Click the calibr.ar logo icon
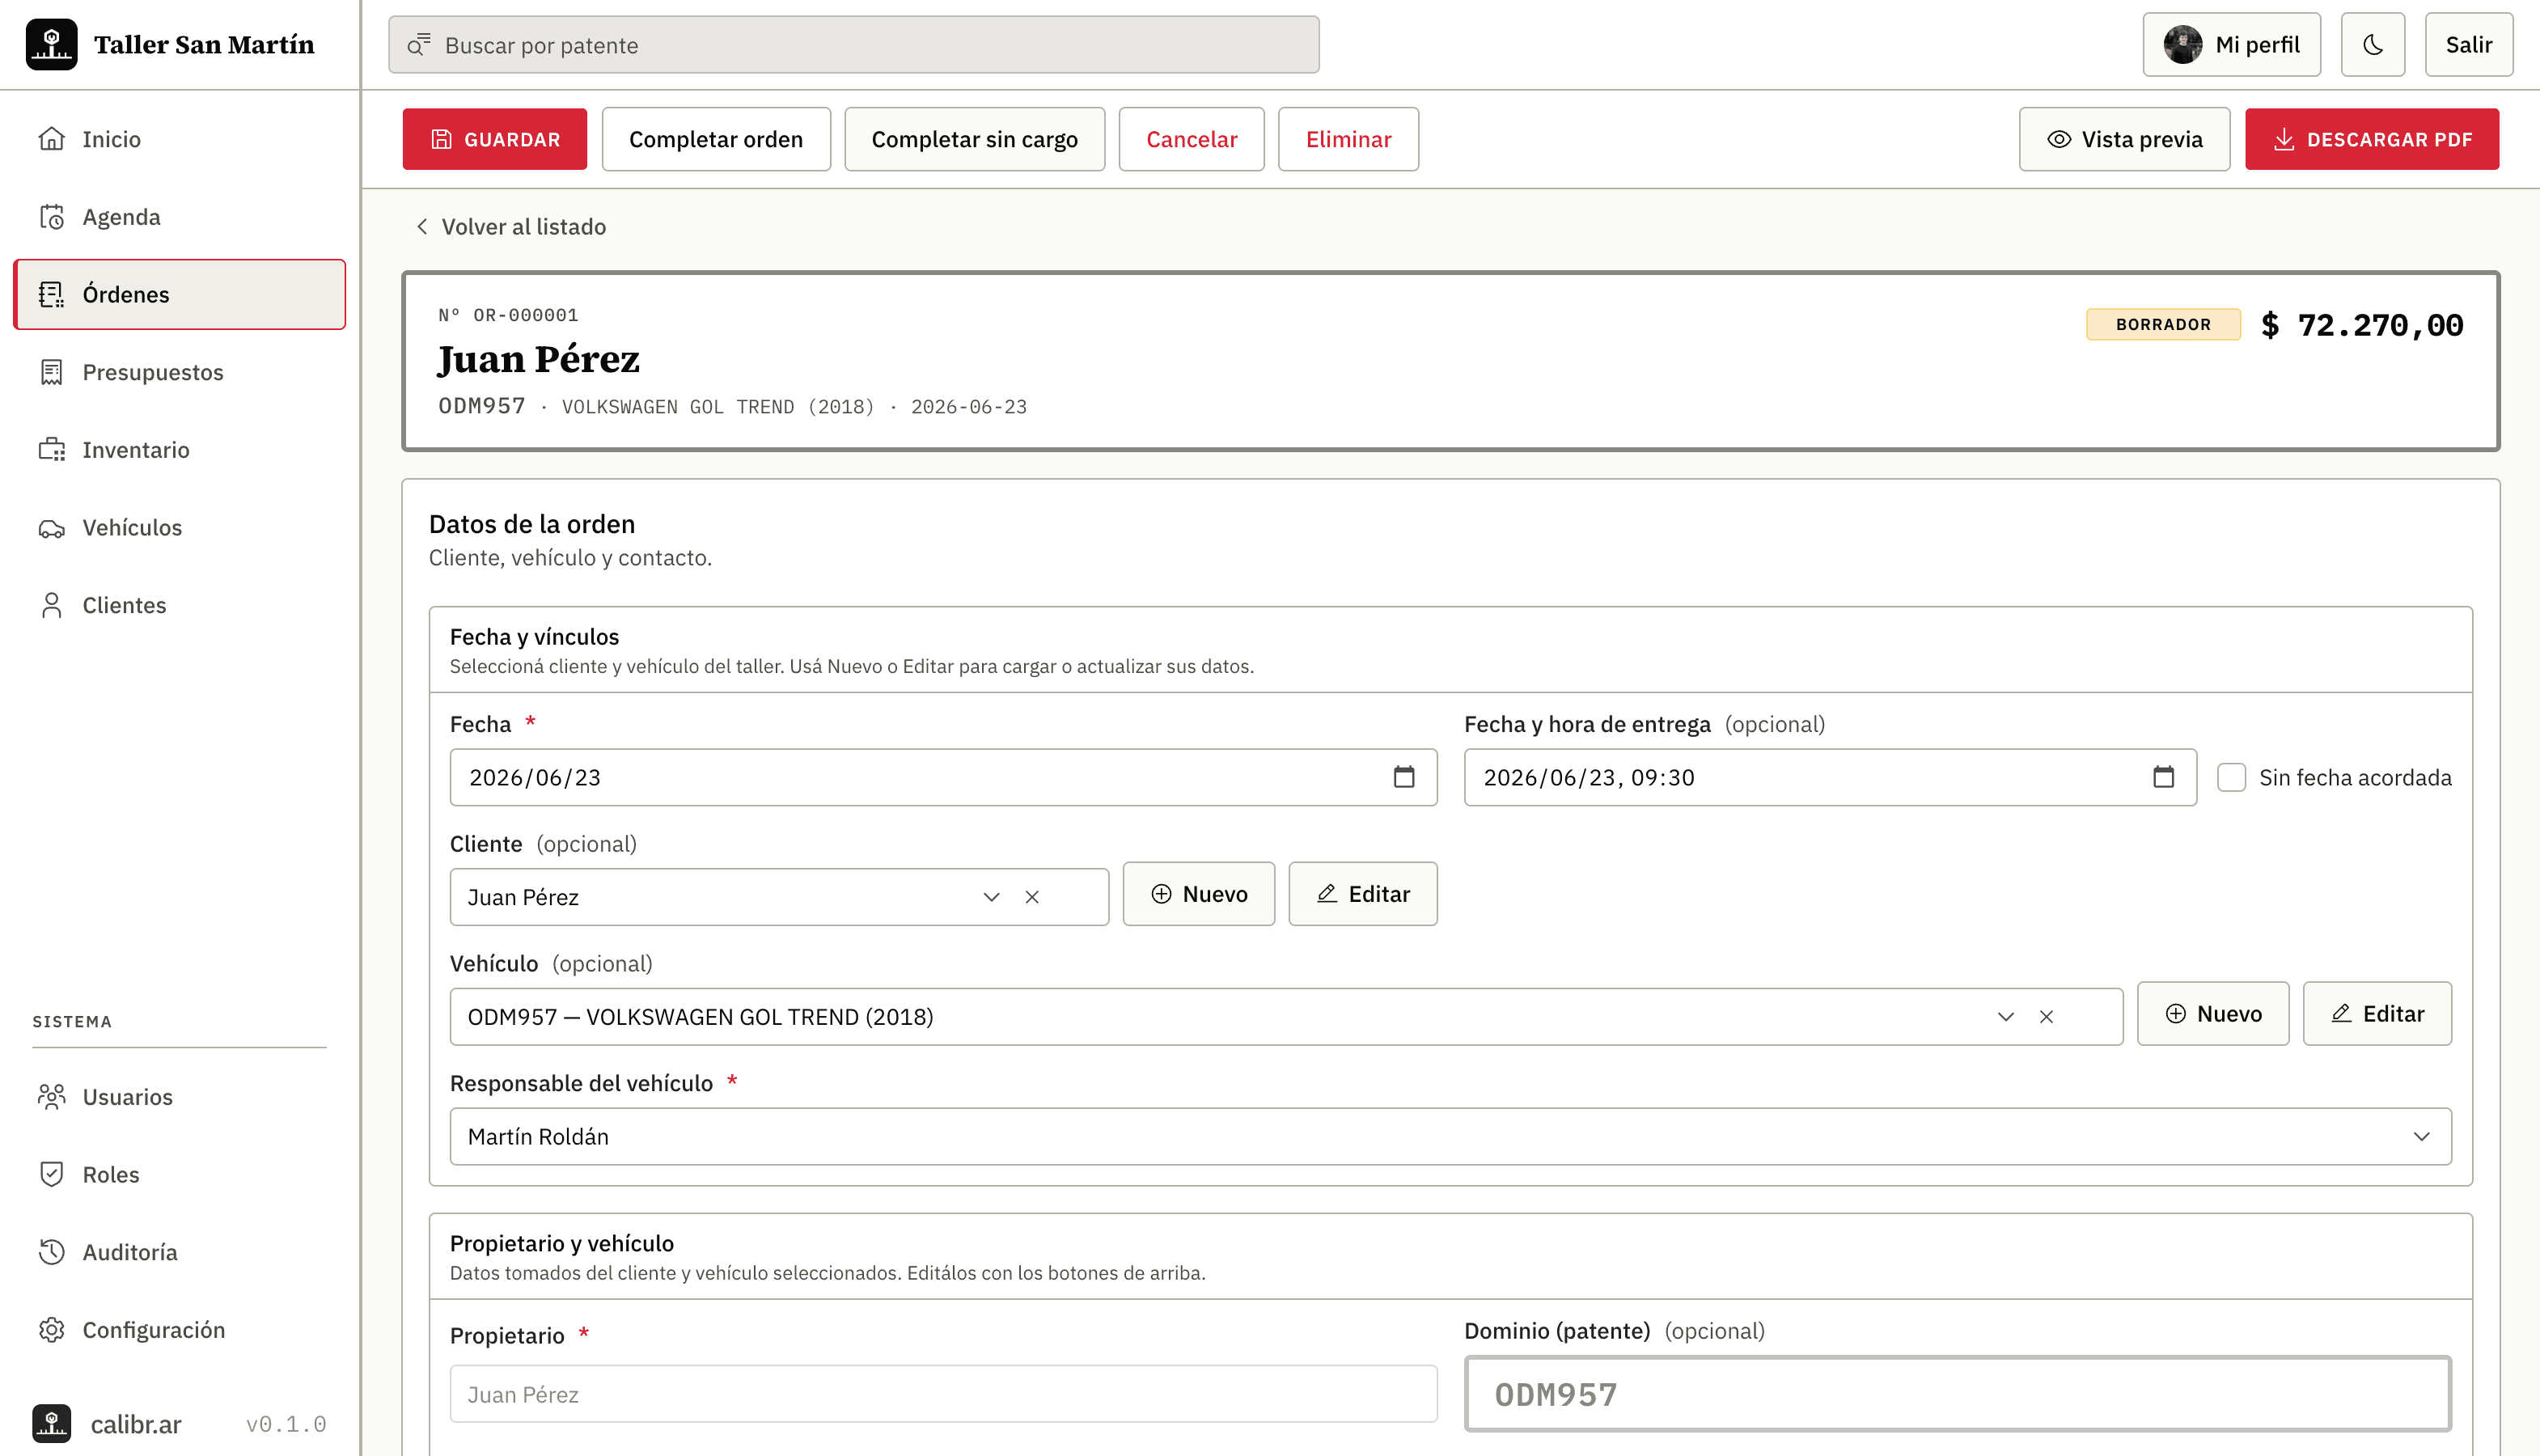2540x1456 pixels. tap(51, 1423)
